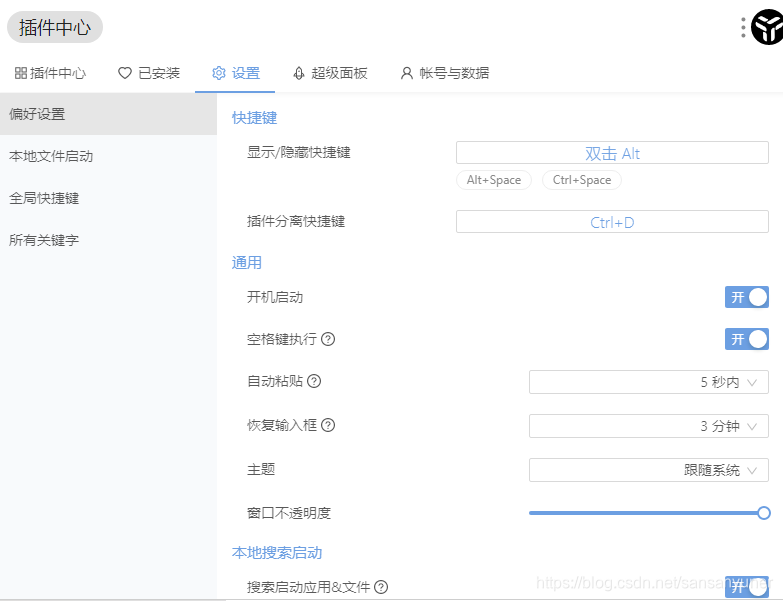This screenshot has width=783, height=601.
Task: Toggle the 开机启动 switch off
Action: 747,298
